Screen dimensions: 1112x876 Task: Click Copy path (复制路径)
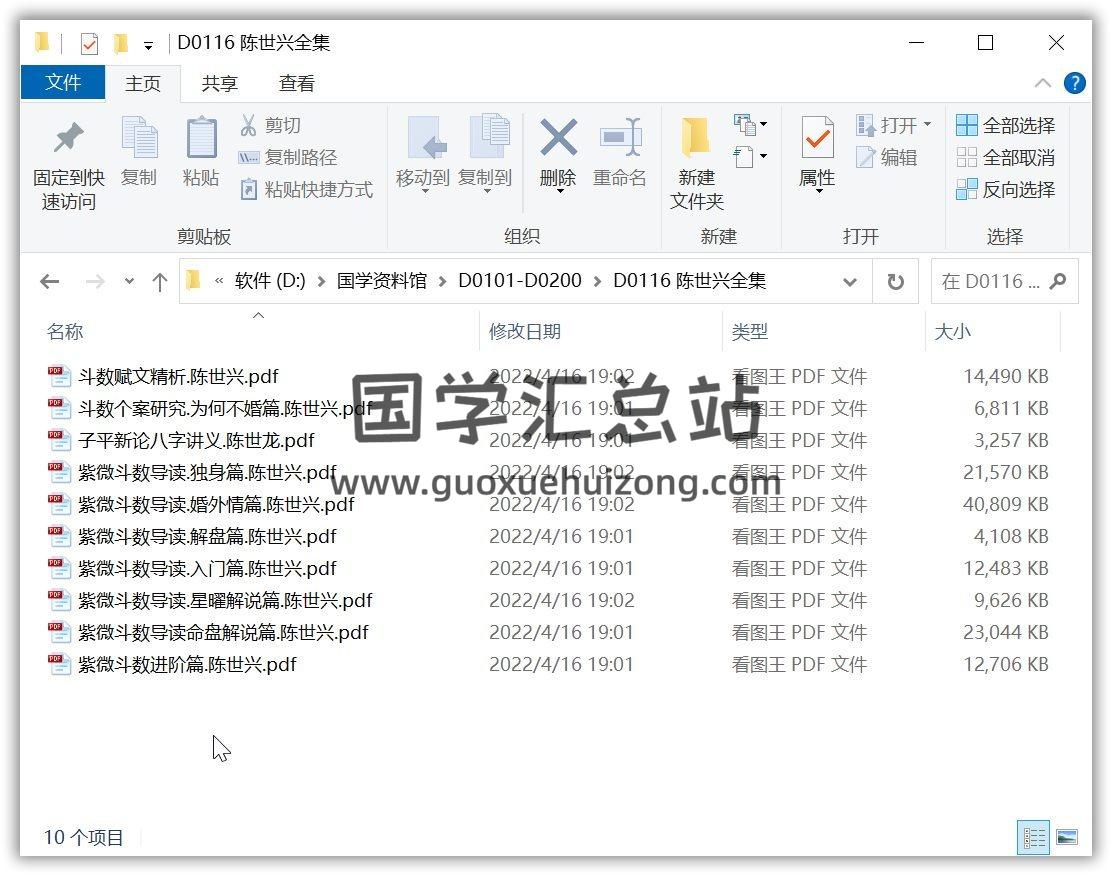(x=288, y=157)
